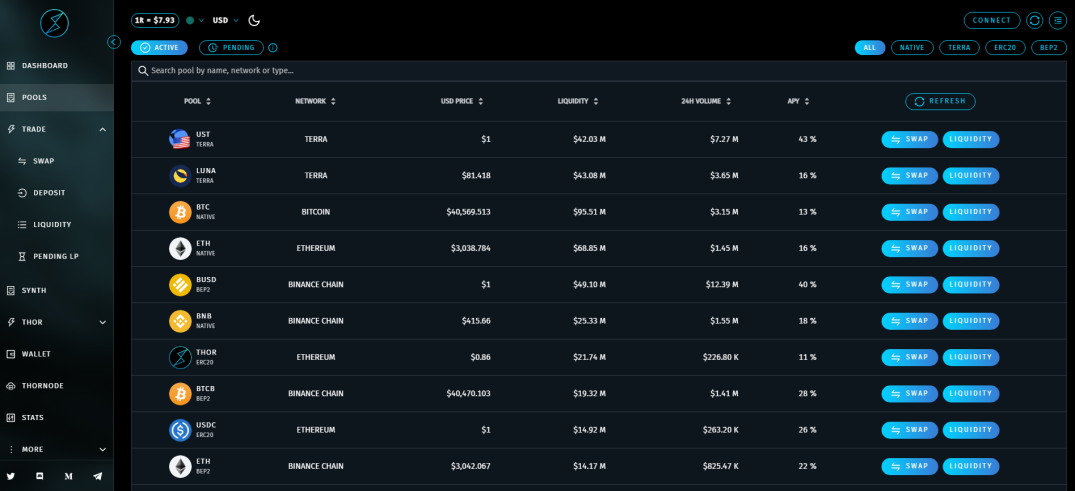The height and width of the screenshot is (491, 1075).
Task: Click the USDC coin icon
Action: pos(180,430)
